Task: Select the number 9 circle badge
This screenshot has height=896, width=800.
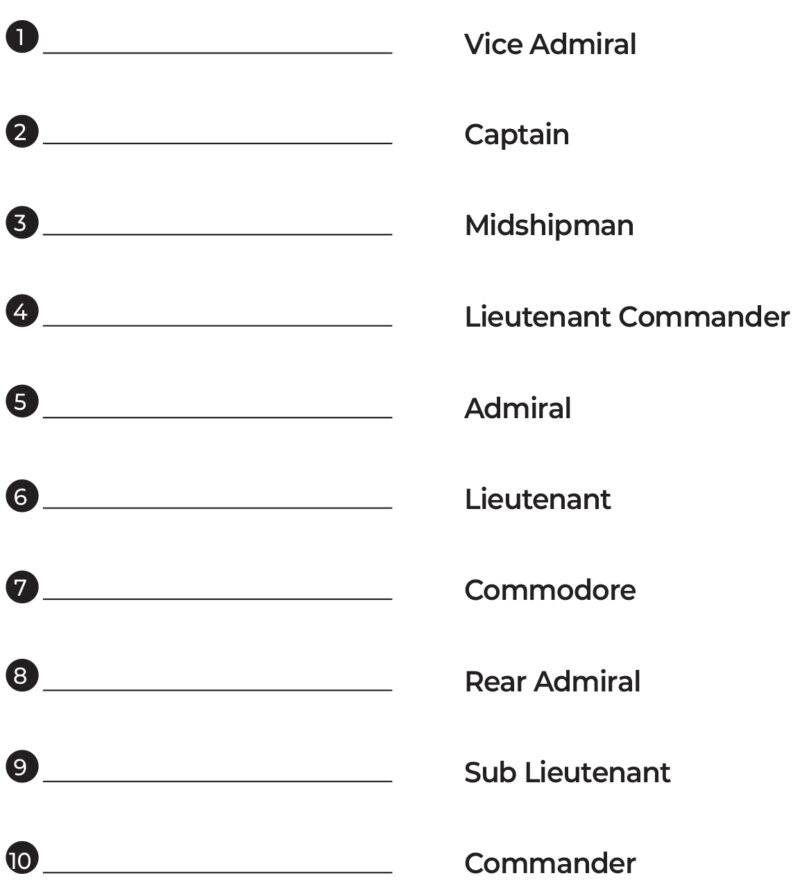Action: click(x=22, y=766)
